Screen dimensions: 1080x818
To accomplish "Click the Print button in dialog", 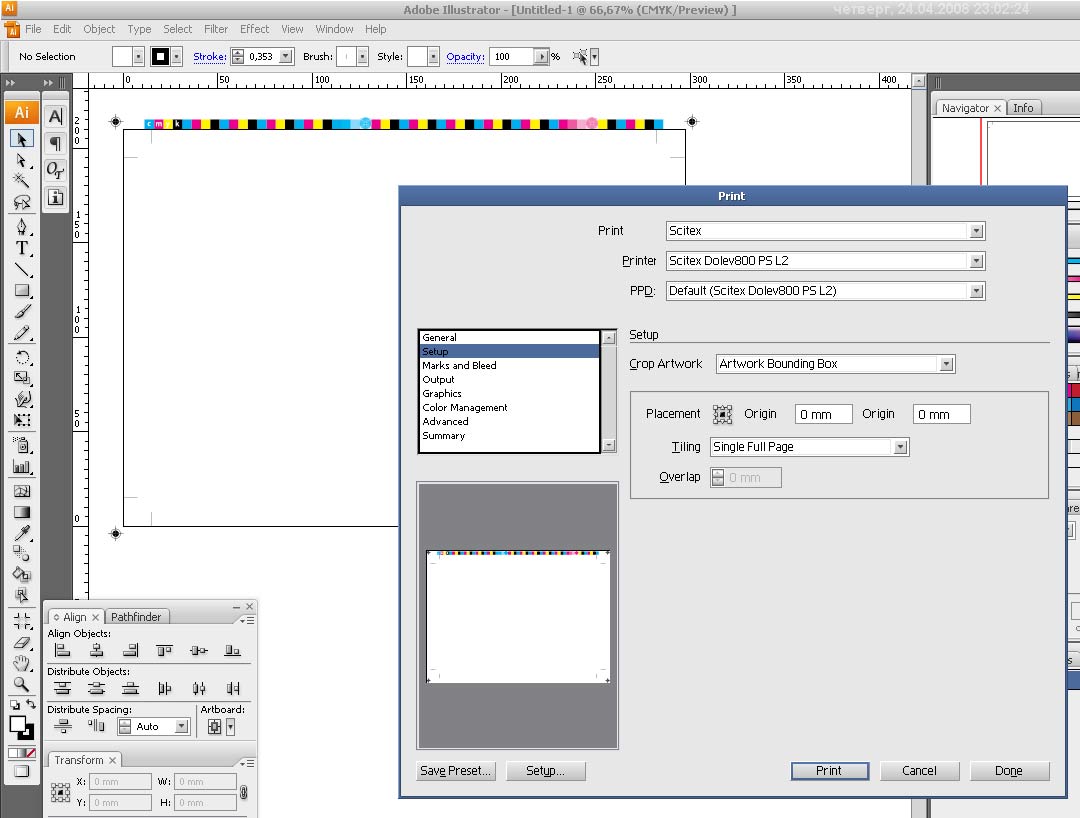I will pos(829,771).
